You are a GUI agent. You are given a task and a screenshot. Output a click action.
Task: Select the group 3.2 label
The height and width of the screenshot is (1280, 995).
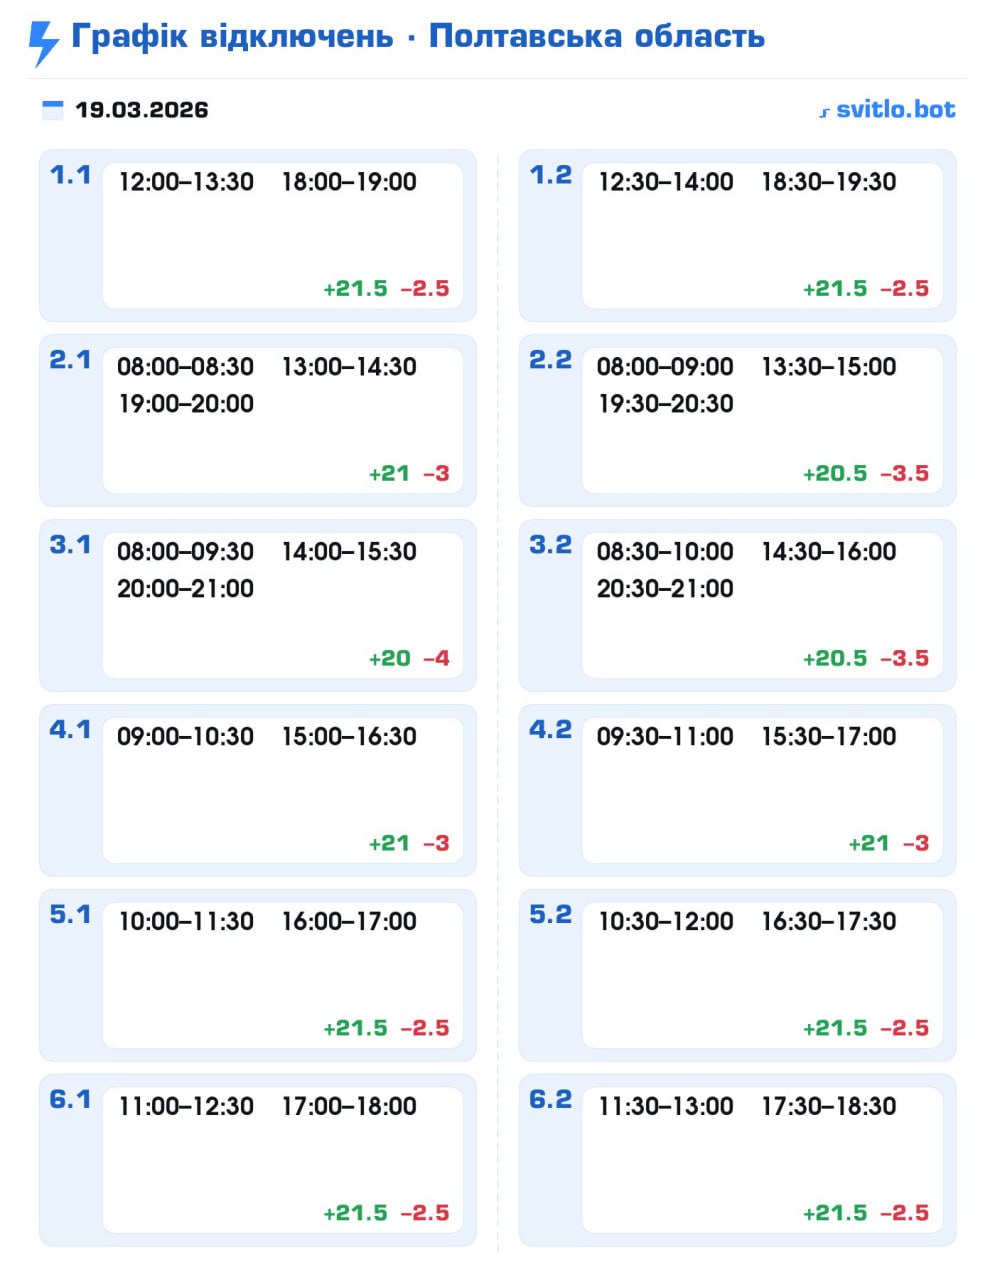[x=550, y=545]
